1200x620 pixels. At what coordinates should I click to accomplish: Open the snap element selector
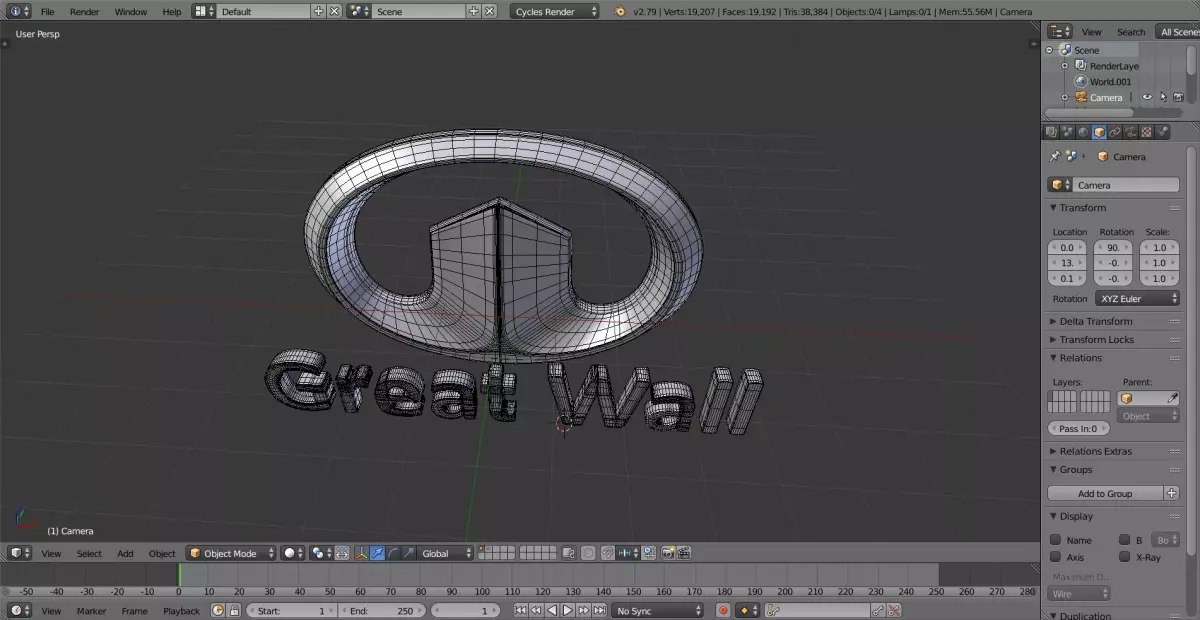pyautogui.click(x=628, y=553)
